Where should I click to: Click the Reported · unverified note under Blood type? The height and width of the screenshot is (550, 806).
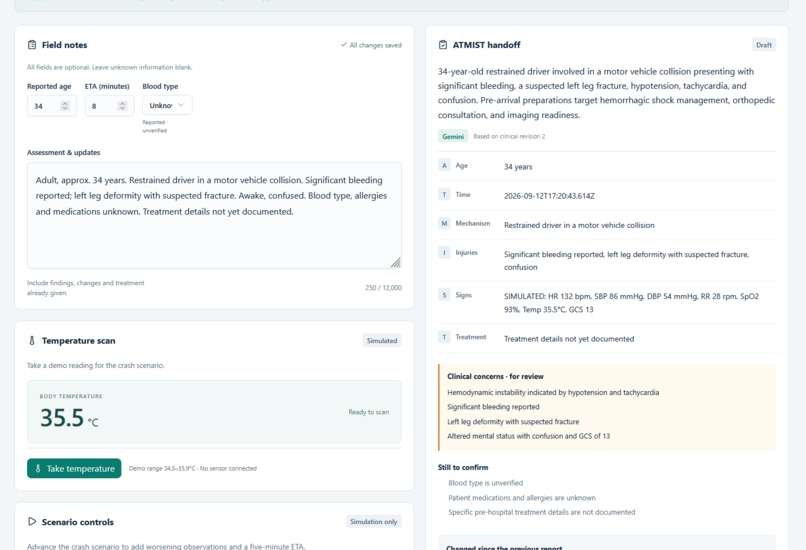(x=155, y=126)
